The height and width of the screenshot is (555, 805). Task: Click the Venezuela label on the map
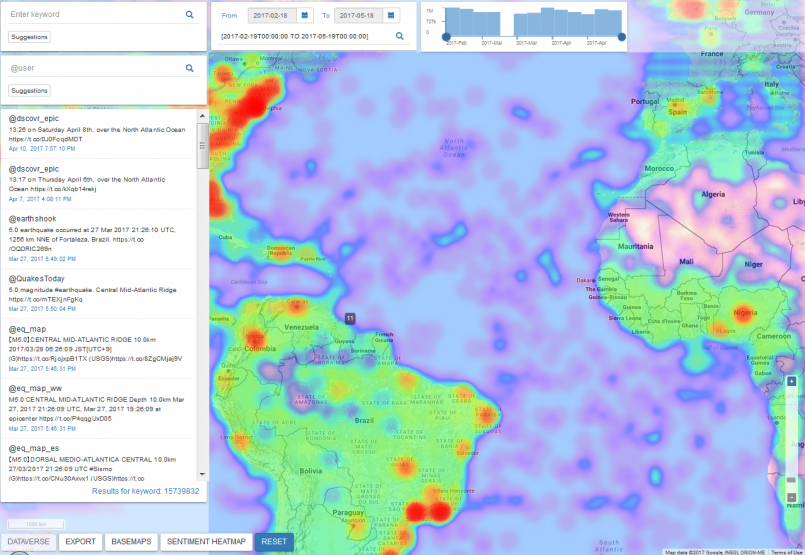[x=301, y=327]
